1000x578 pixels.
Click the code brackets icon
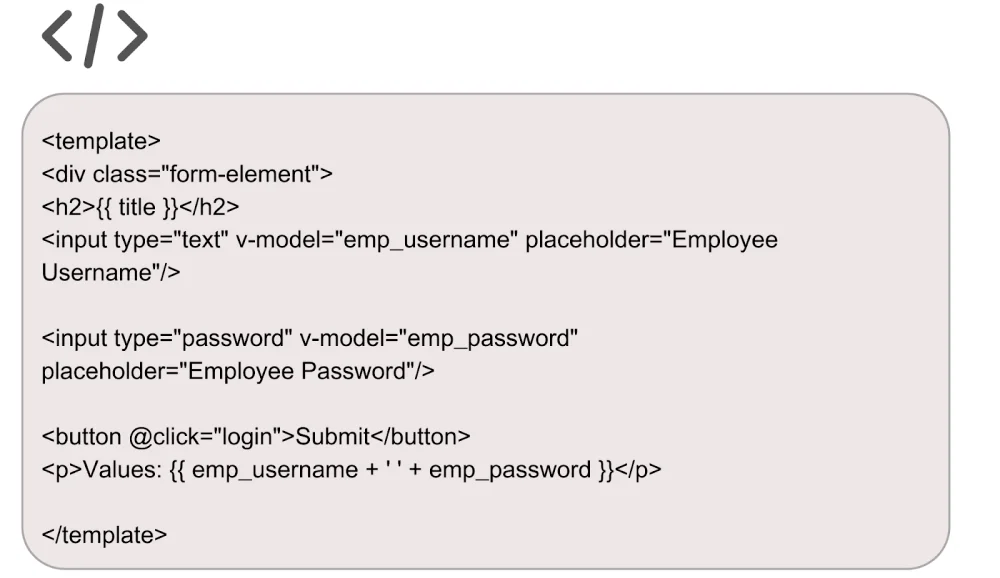[x=95, y=37]
